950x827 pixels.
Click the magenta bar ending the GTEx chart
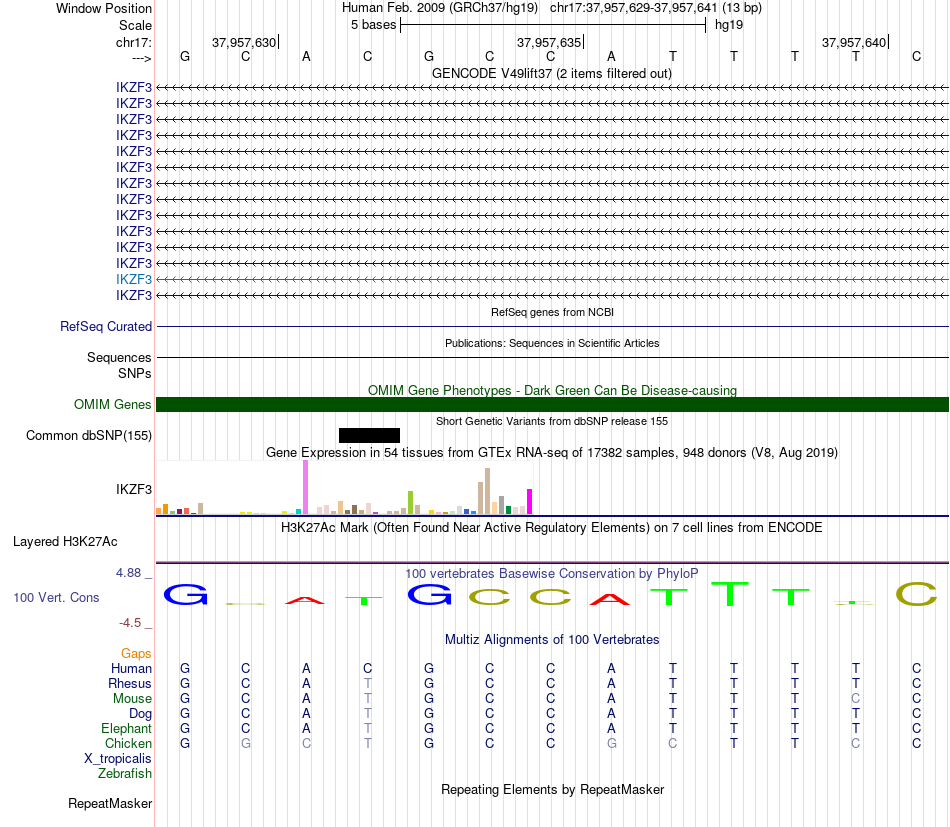[530, 502]
